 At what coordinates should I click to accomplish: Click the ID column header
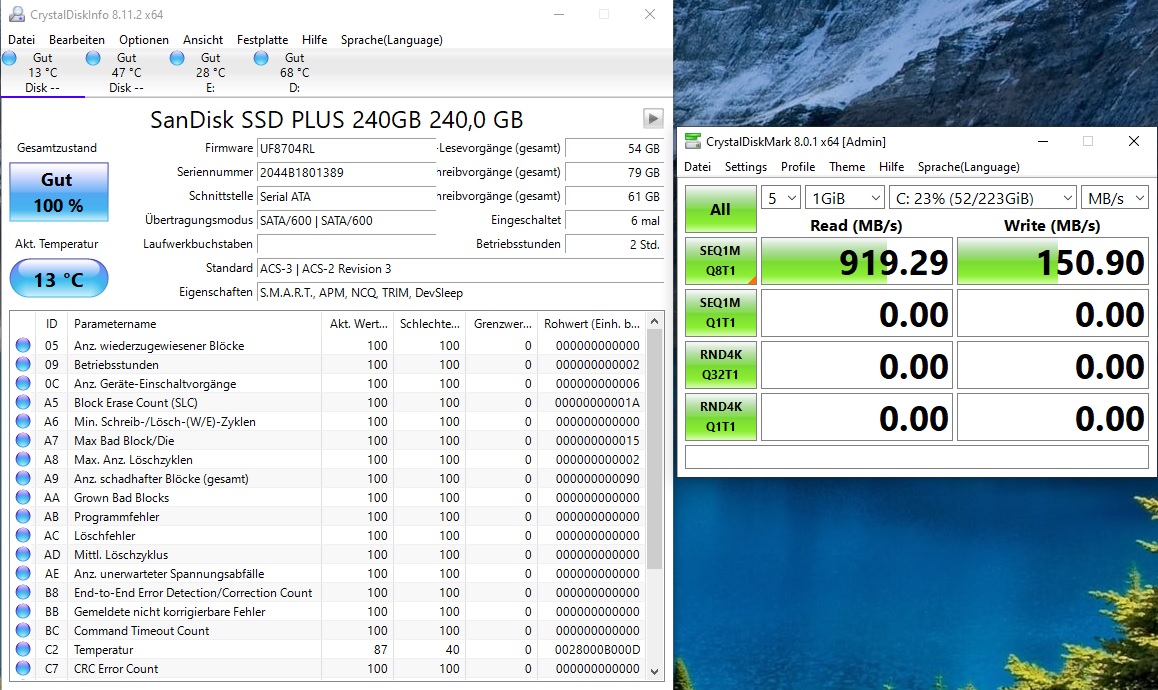coord(52,324)
